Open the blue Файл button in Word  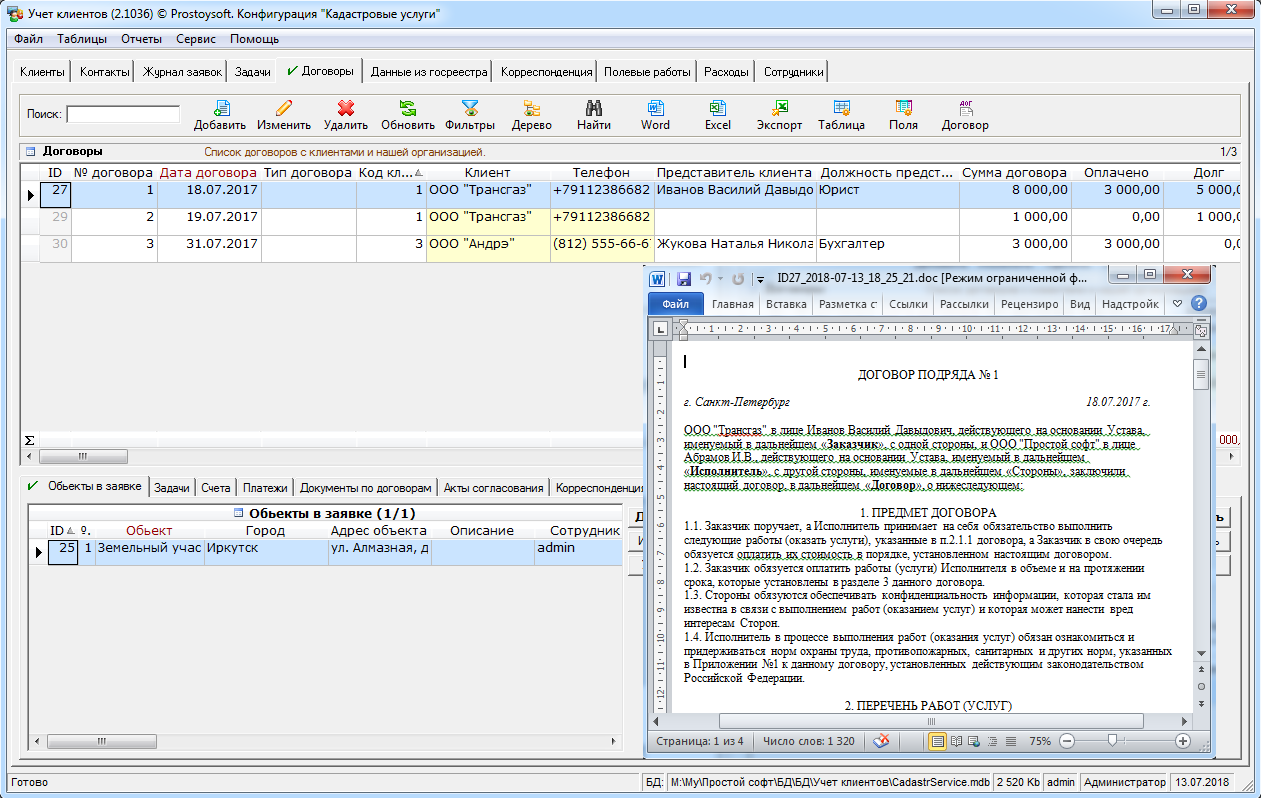pyautogui.click(x=675, y=304)
